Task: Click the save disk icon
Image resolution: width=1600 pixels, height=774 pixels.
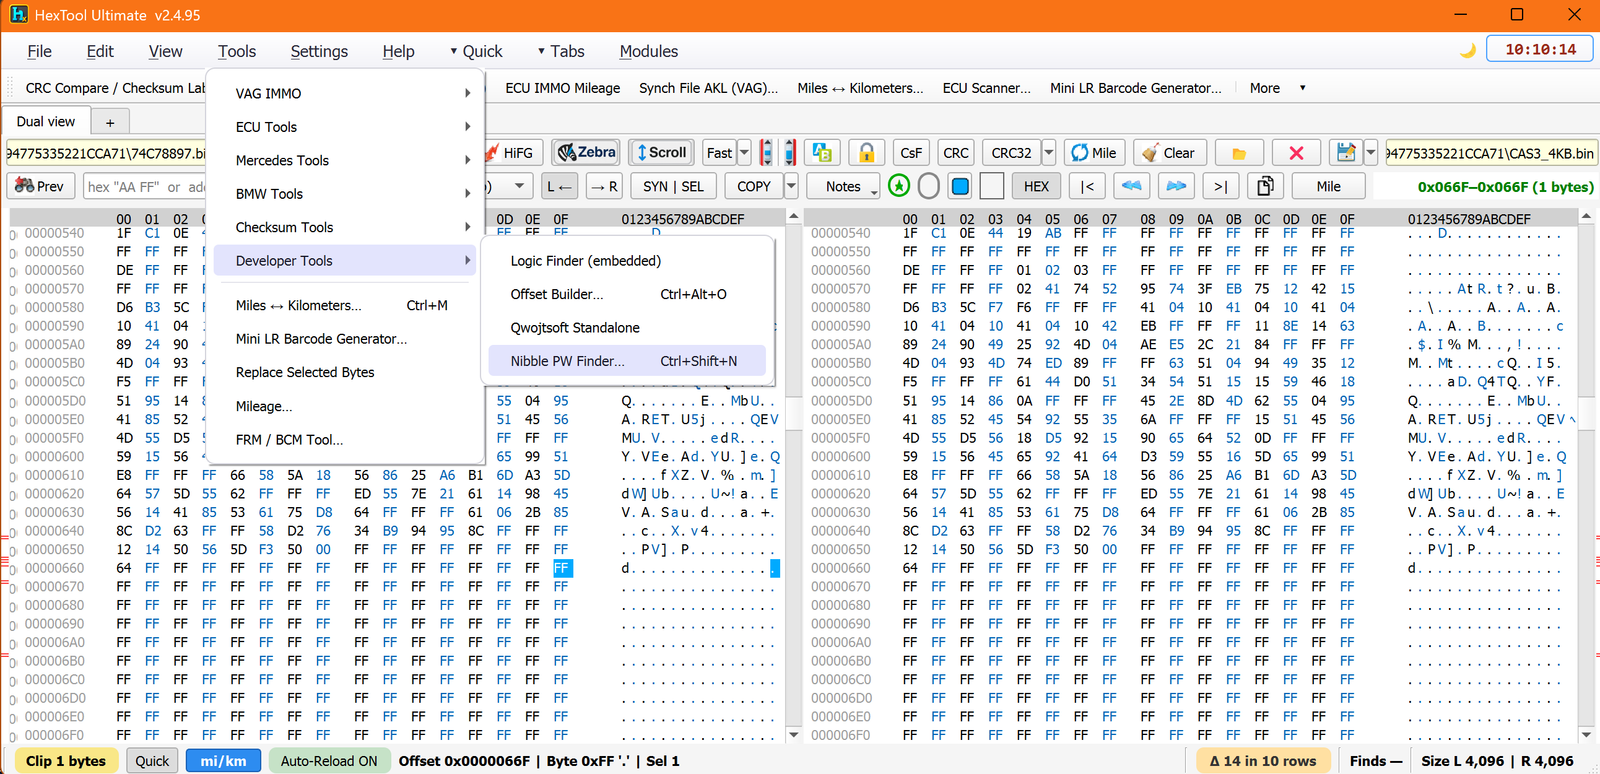Action: click(x=1346, y=152)
